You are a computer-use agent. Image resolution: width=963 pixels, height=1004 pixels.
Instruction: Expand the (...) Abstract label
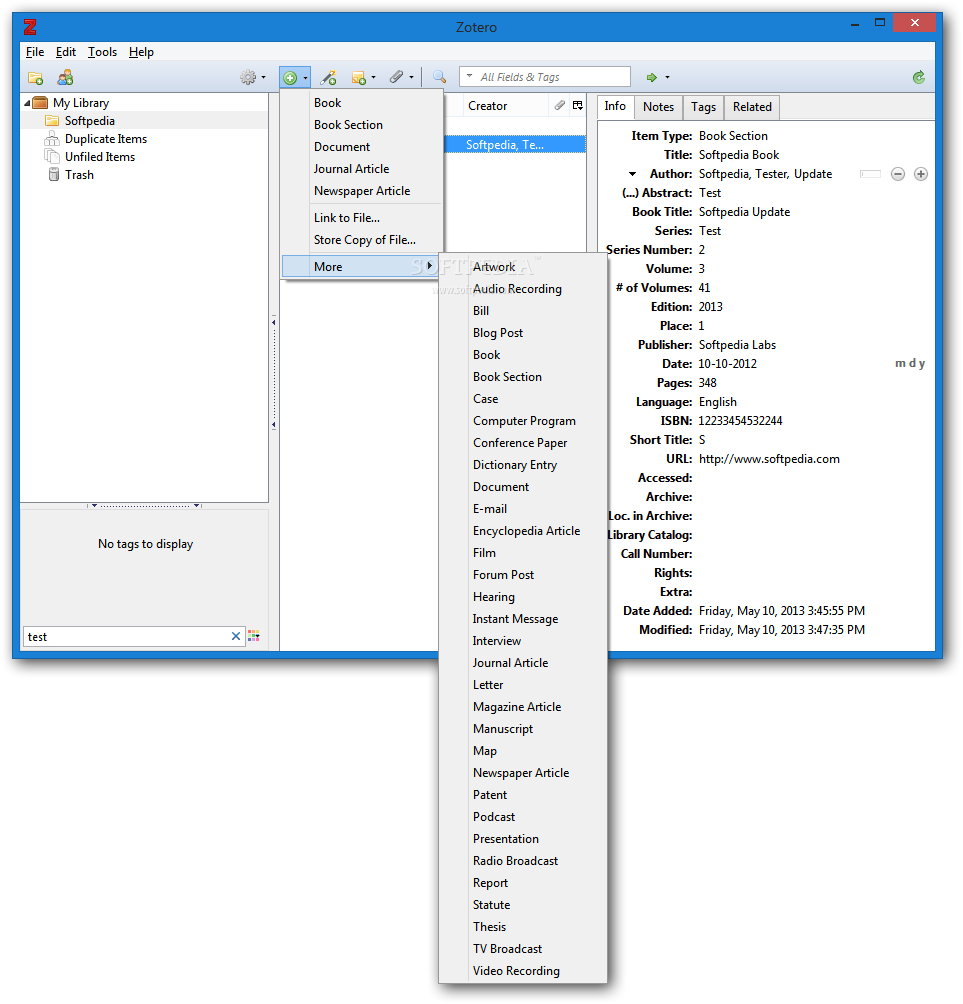click(657, 193)
